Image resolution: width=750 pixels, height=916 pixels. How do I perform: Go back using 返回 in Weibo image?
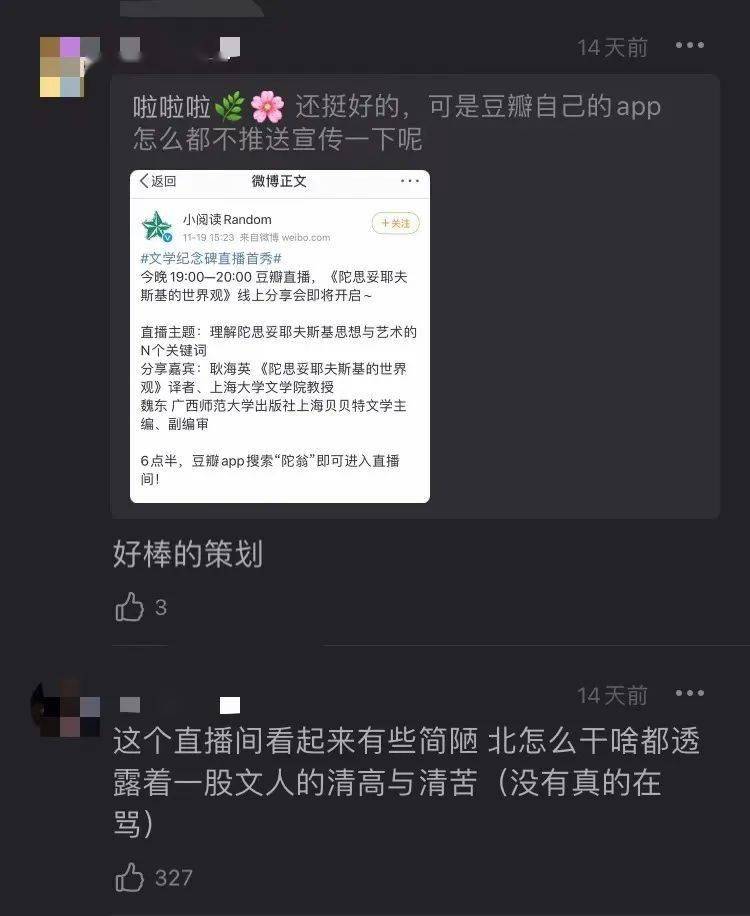point(158,181)
